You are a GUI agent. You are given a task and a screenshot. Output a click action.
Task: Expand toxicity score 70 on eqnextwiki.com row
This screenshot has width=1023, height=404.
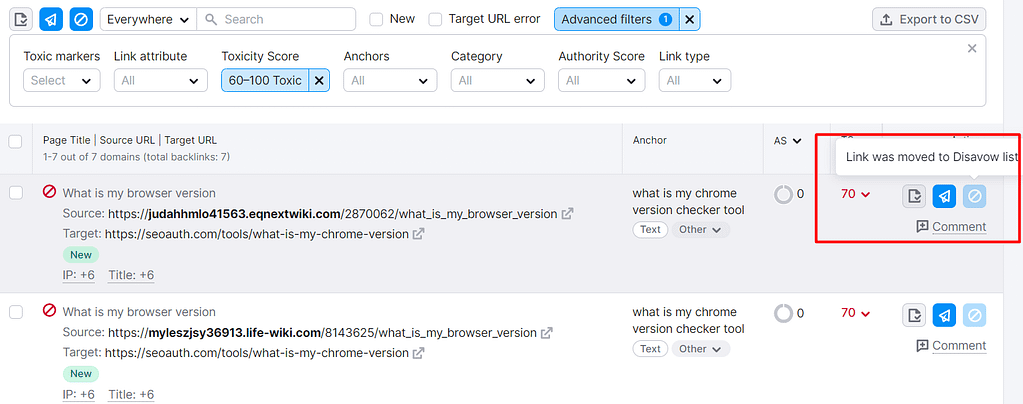(x=855, y=194)
